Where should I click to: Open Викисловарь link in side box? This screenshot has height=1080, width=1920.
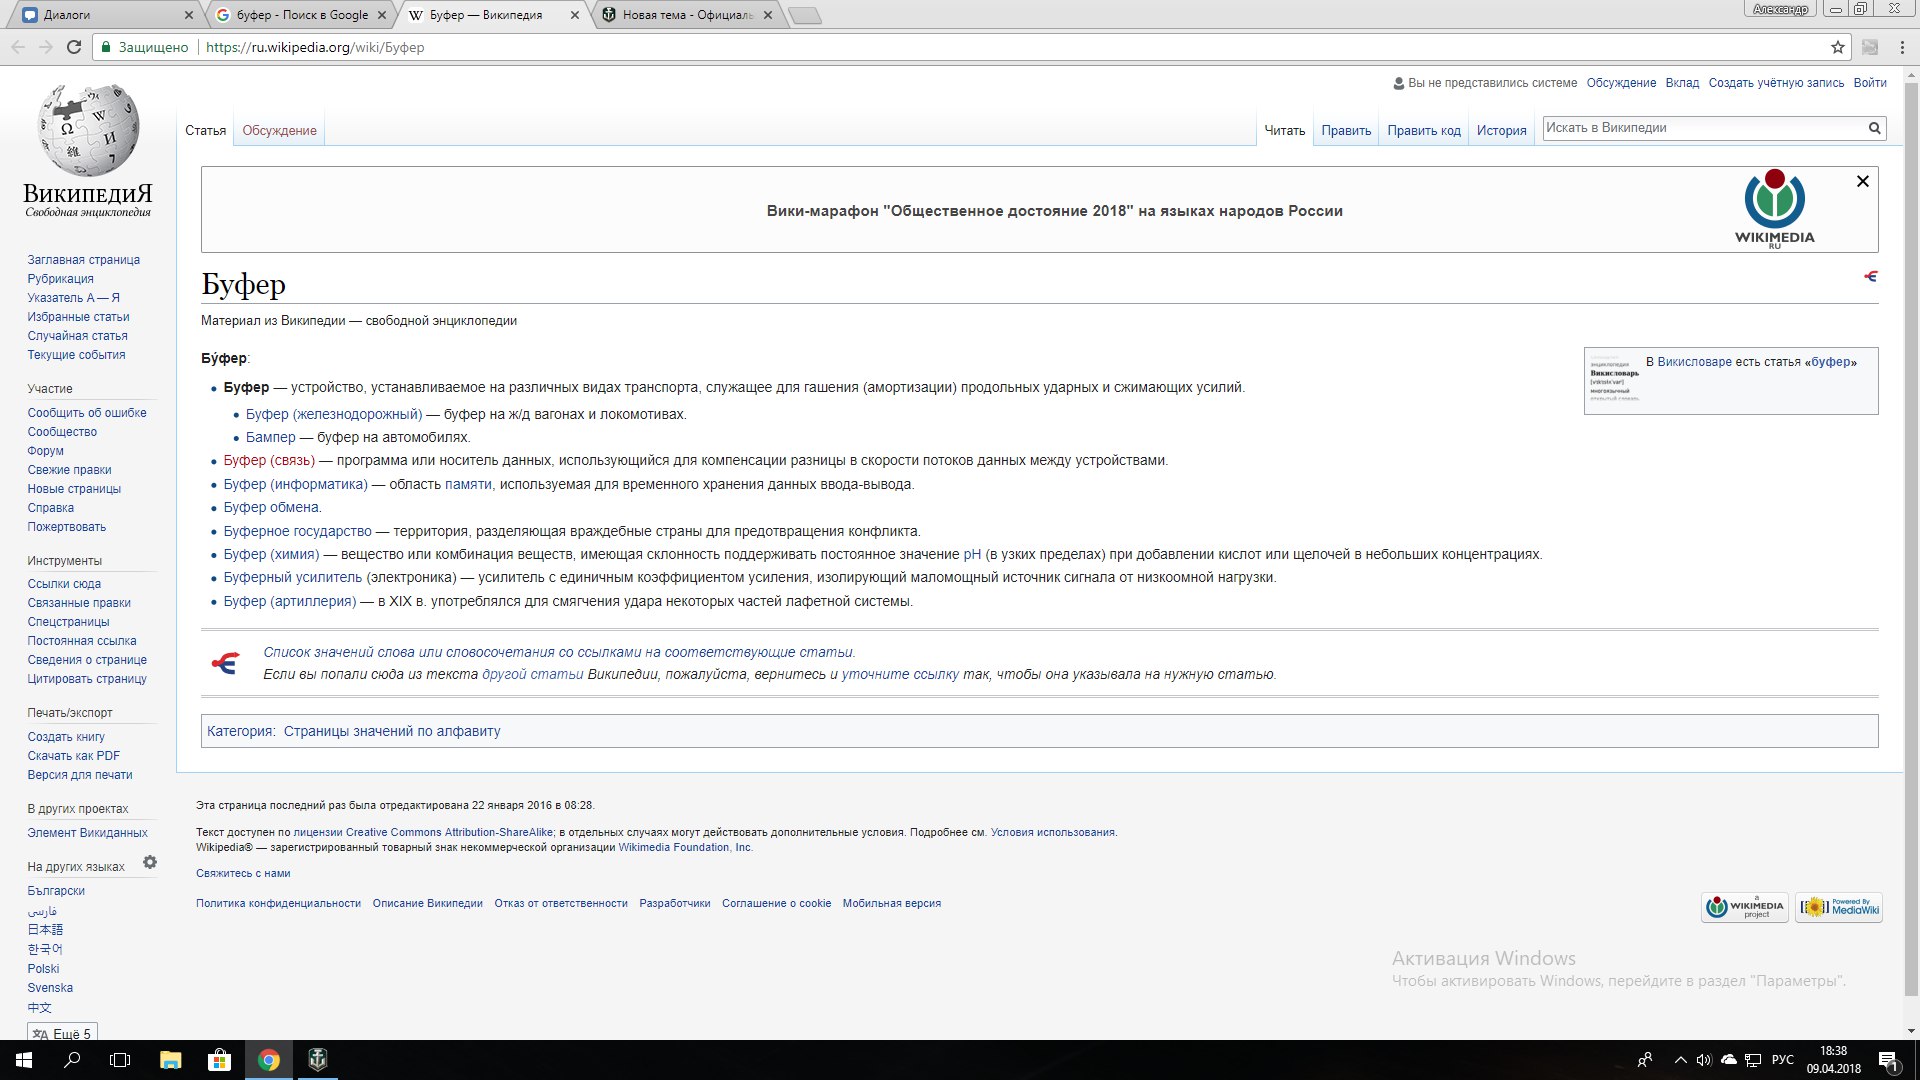click(x=1694, y=362)
